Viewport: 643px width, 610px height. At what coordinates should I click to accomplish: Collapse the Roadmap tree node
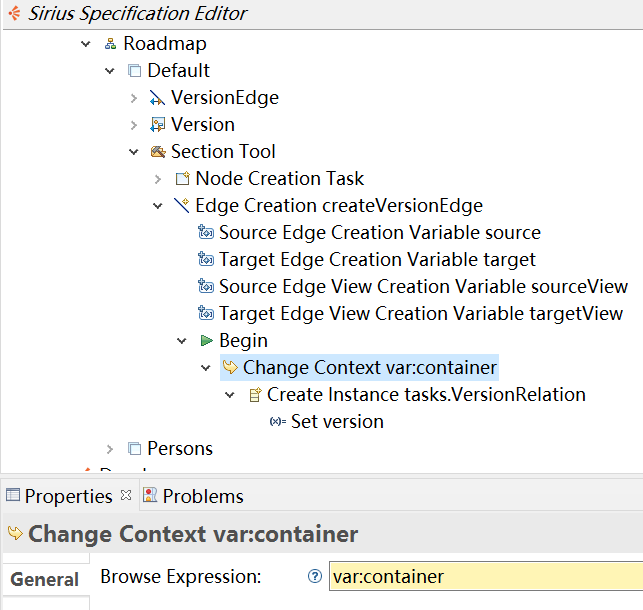tap(85, 43)
